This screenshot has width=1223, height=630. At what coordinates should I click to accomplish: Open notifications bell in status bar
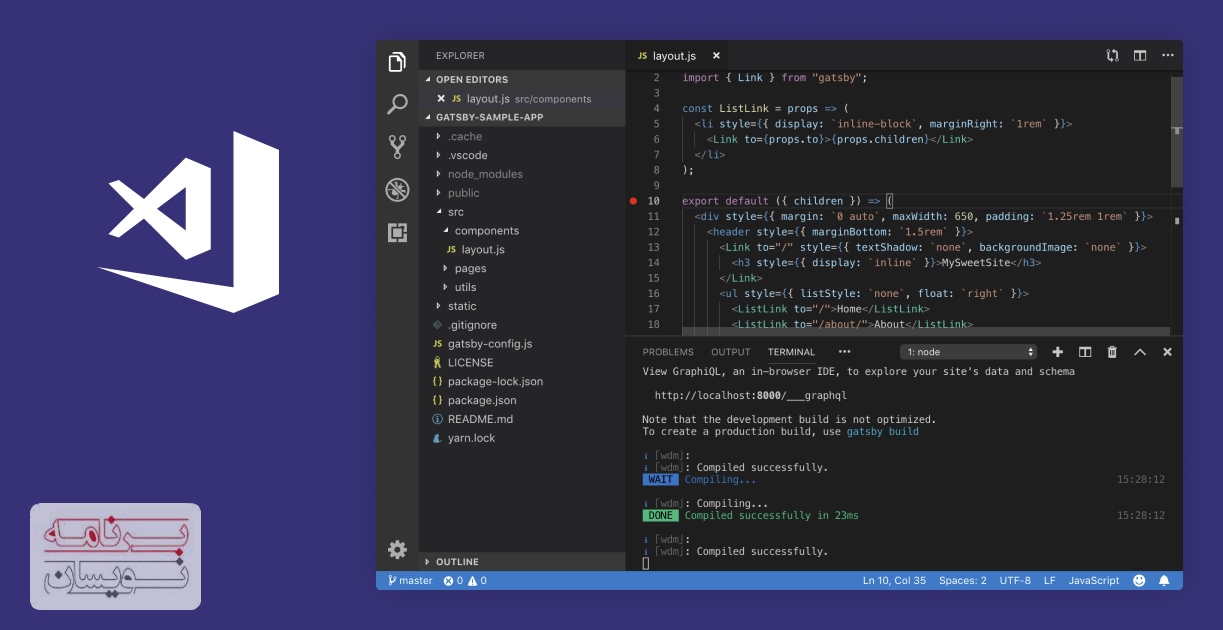click(x=1164, y=580)
